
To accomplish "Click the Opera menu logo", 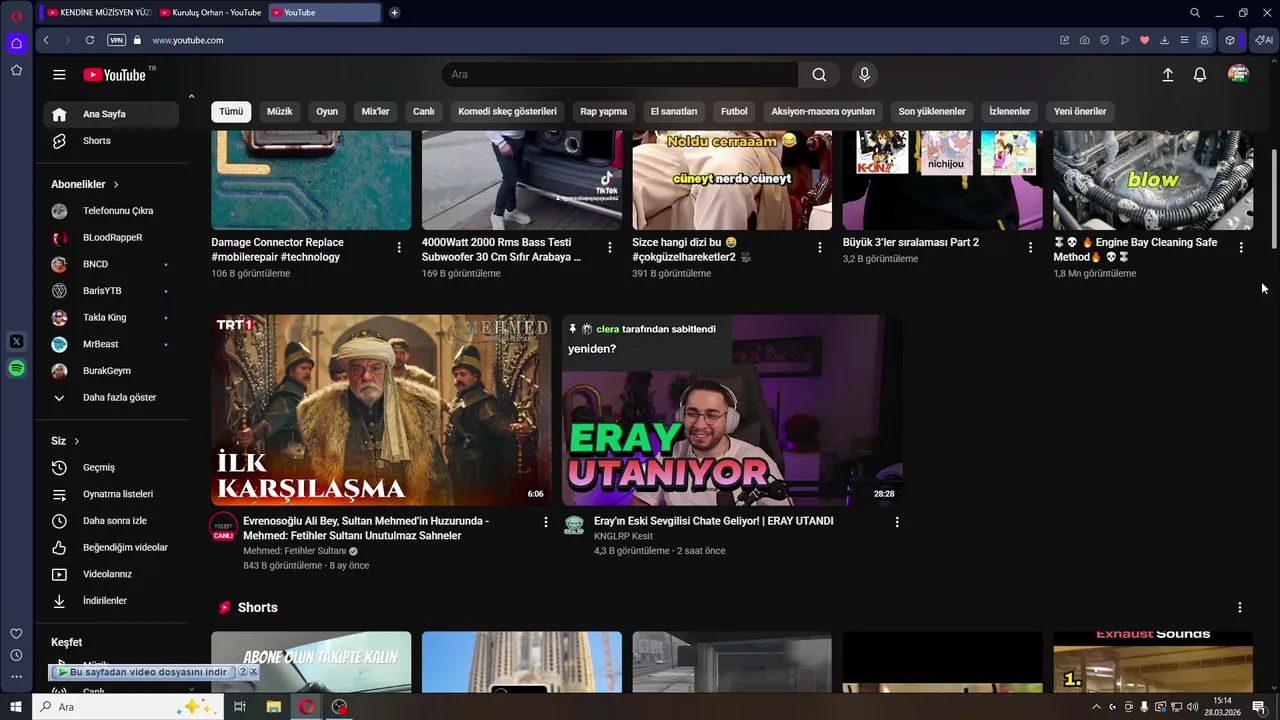I will tap(16, 16).
